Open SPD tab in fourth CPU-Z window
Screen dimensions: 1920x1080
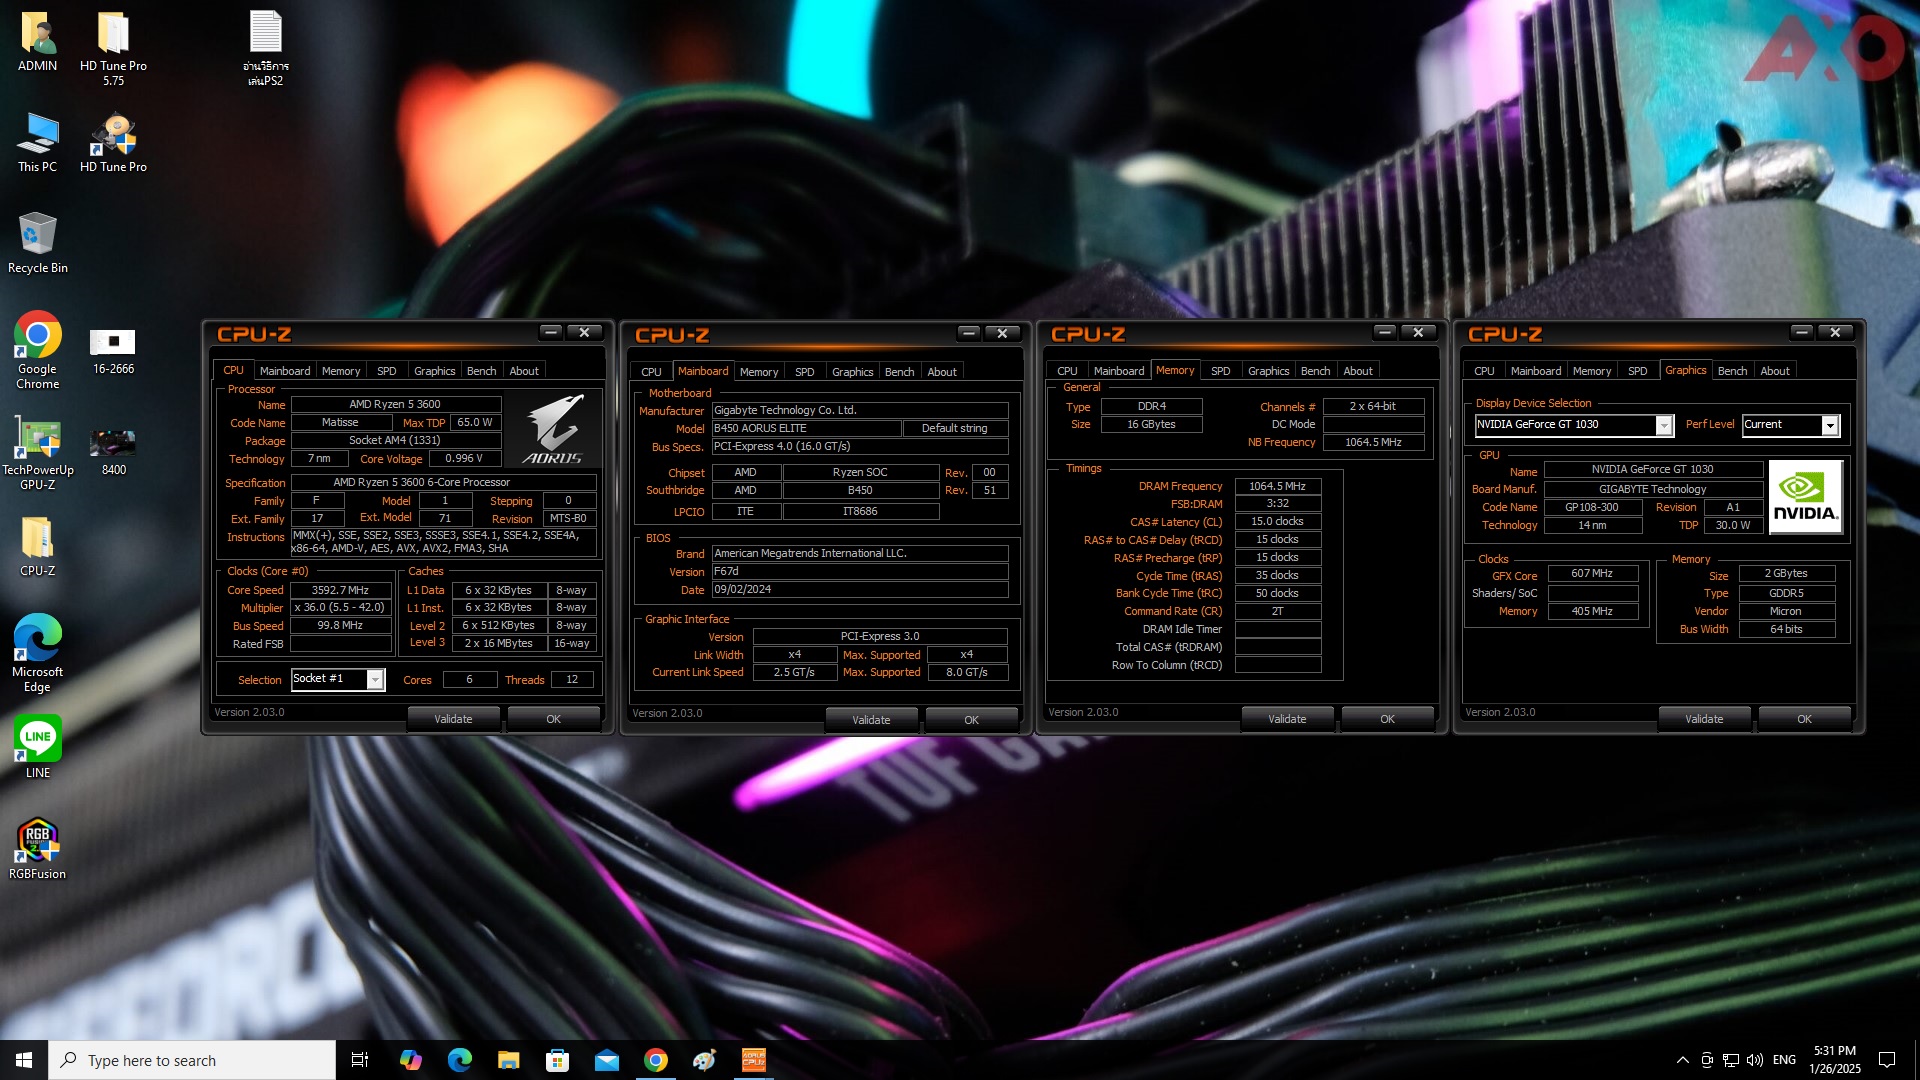click(1637, 371)
